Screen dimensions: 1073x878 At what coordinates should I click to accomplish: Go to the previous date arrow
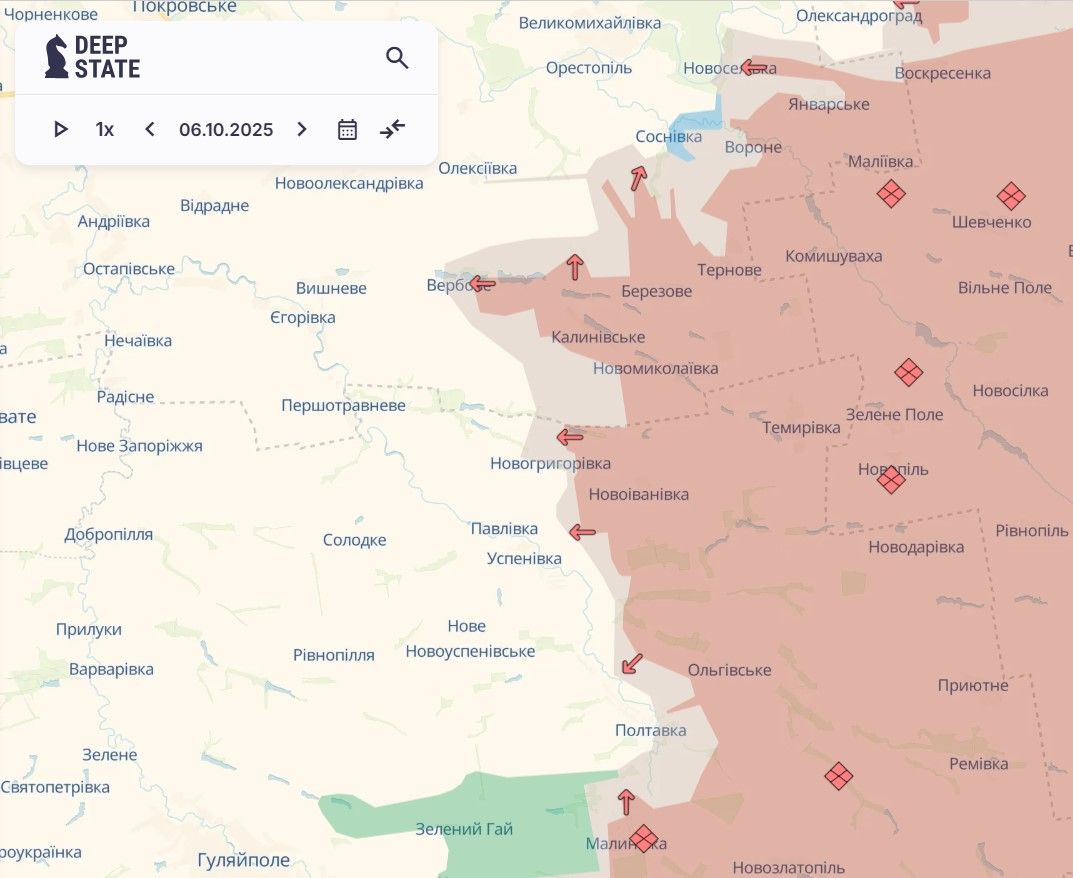click(150, 129)
